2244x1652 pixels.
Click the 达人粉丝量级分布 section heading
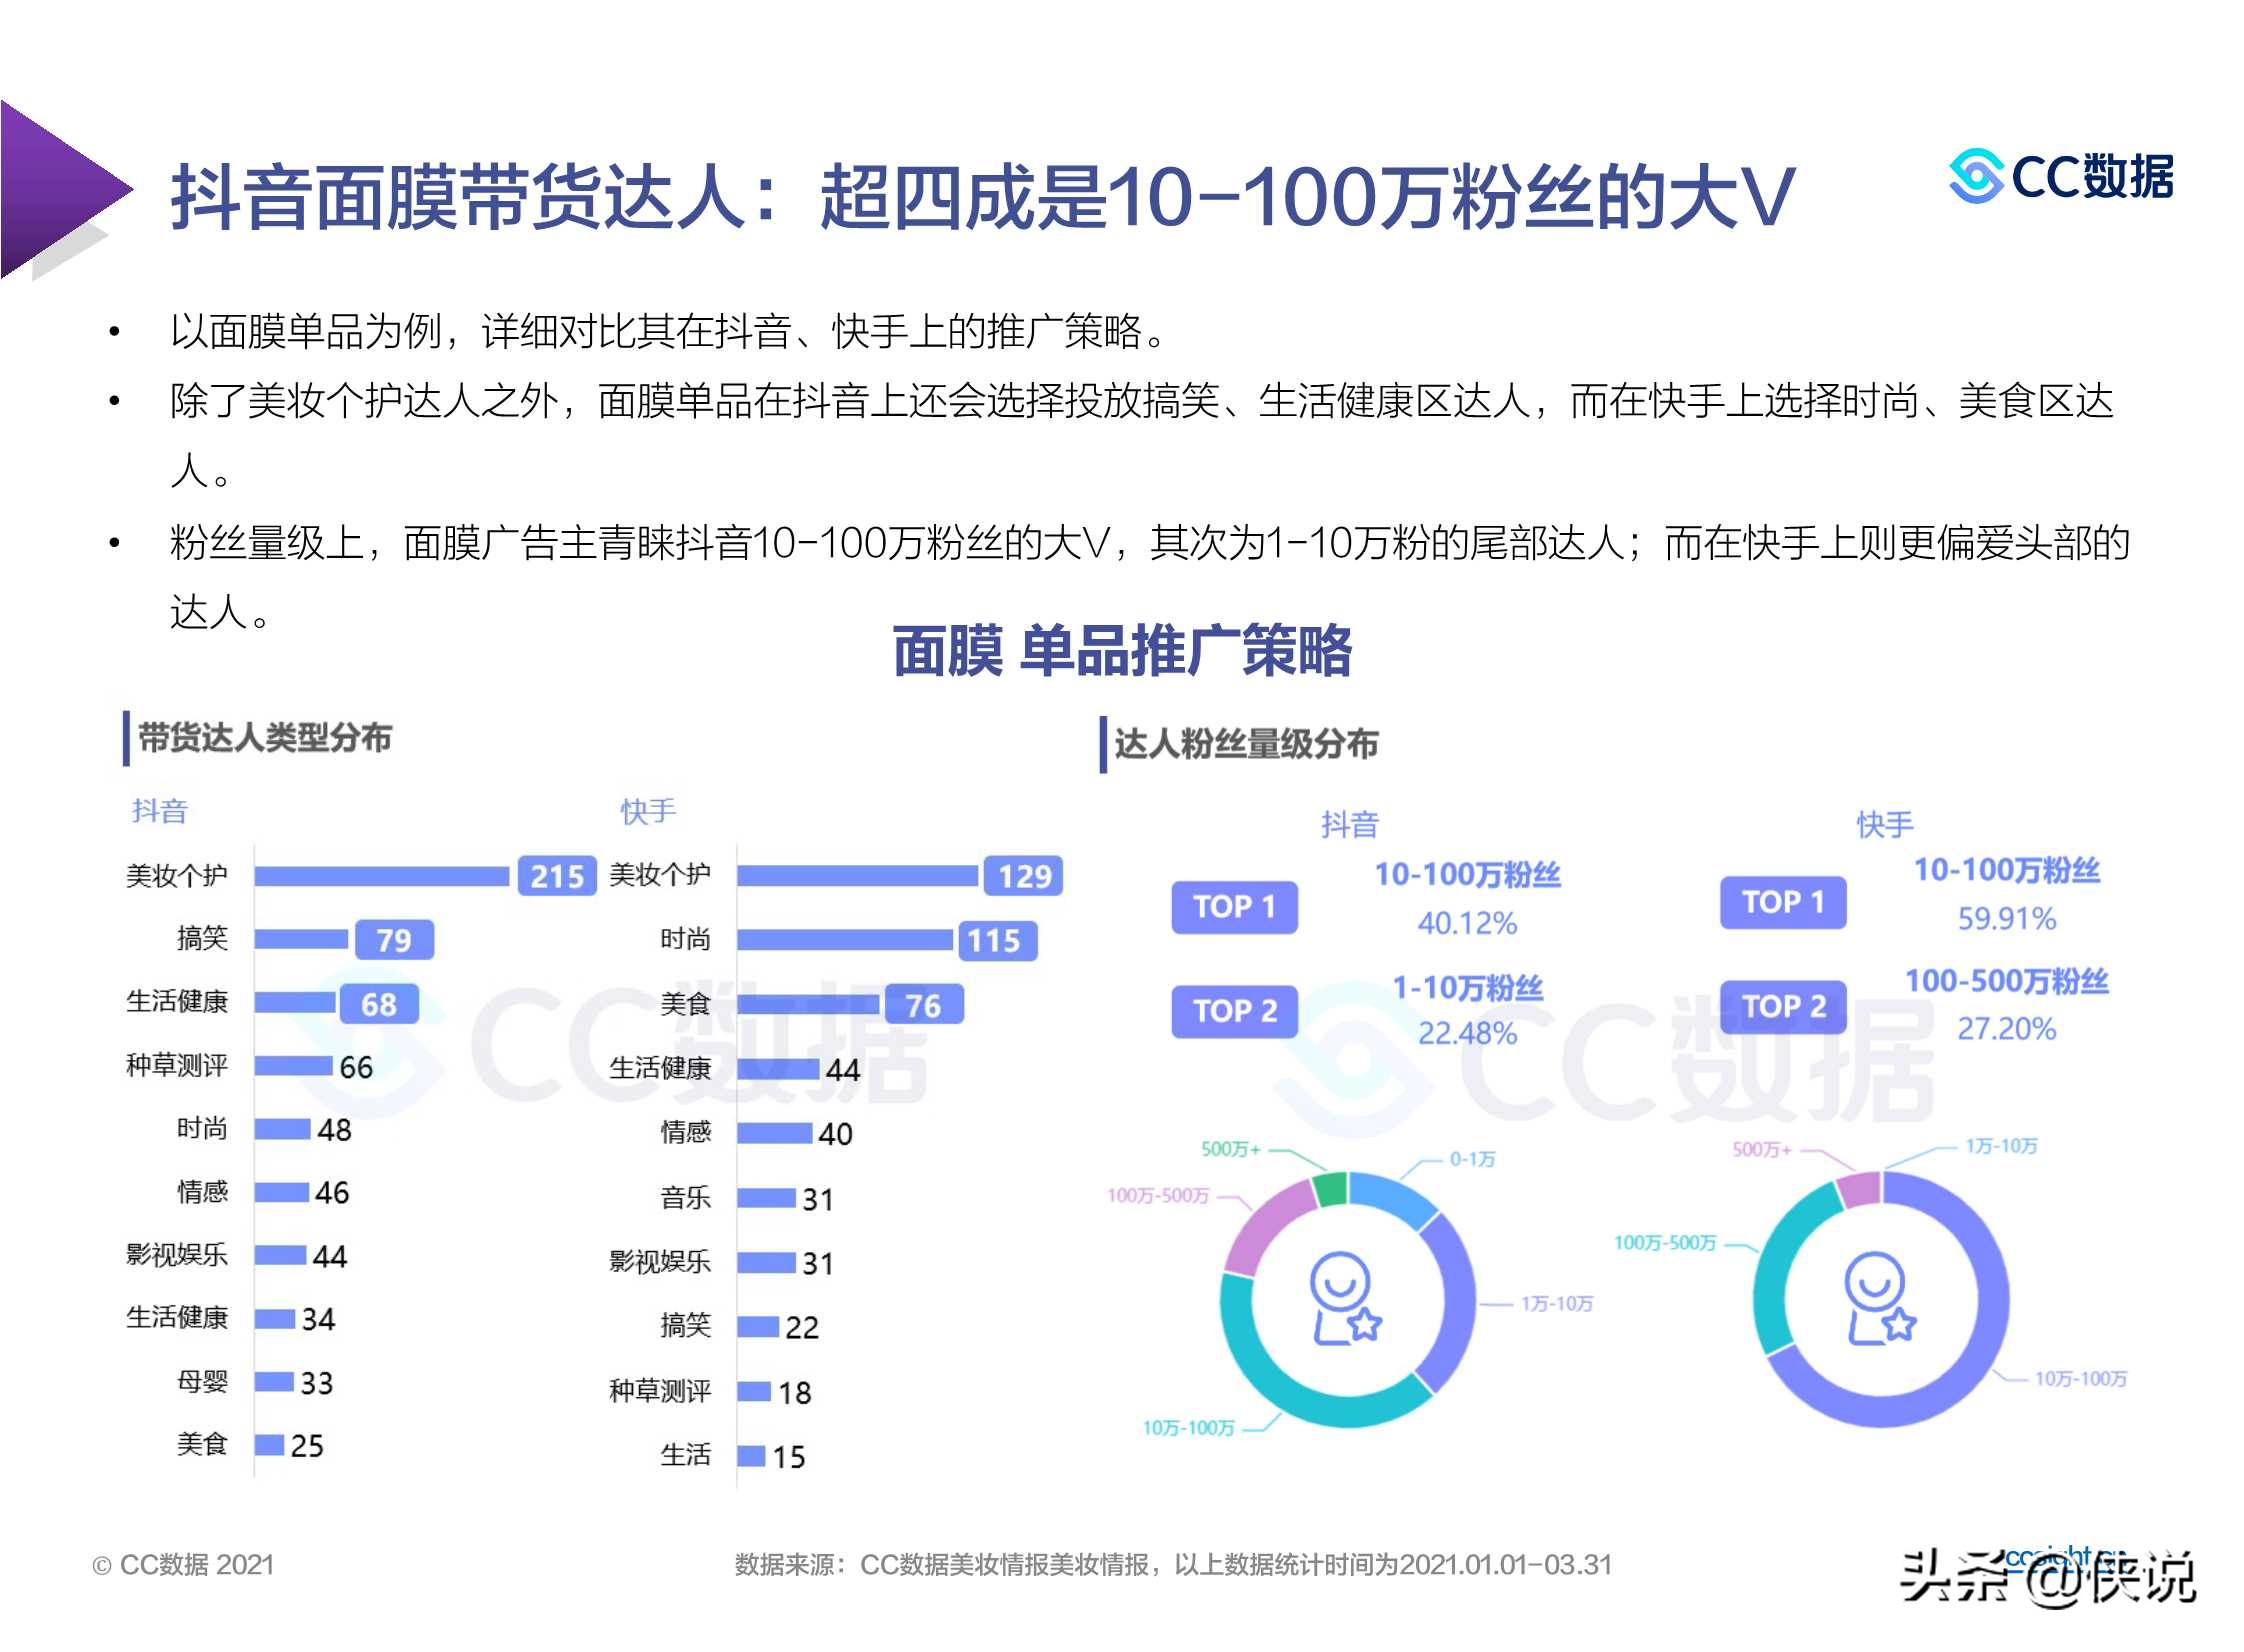1246,744
